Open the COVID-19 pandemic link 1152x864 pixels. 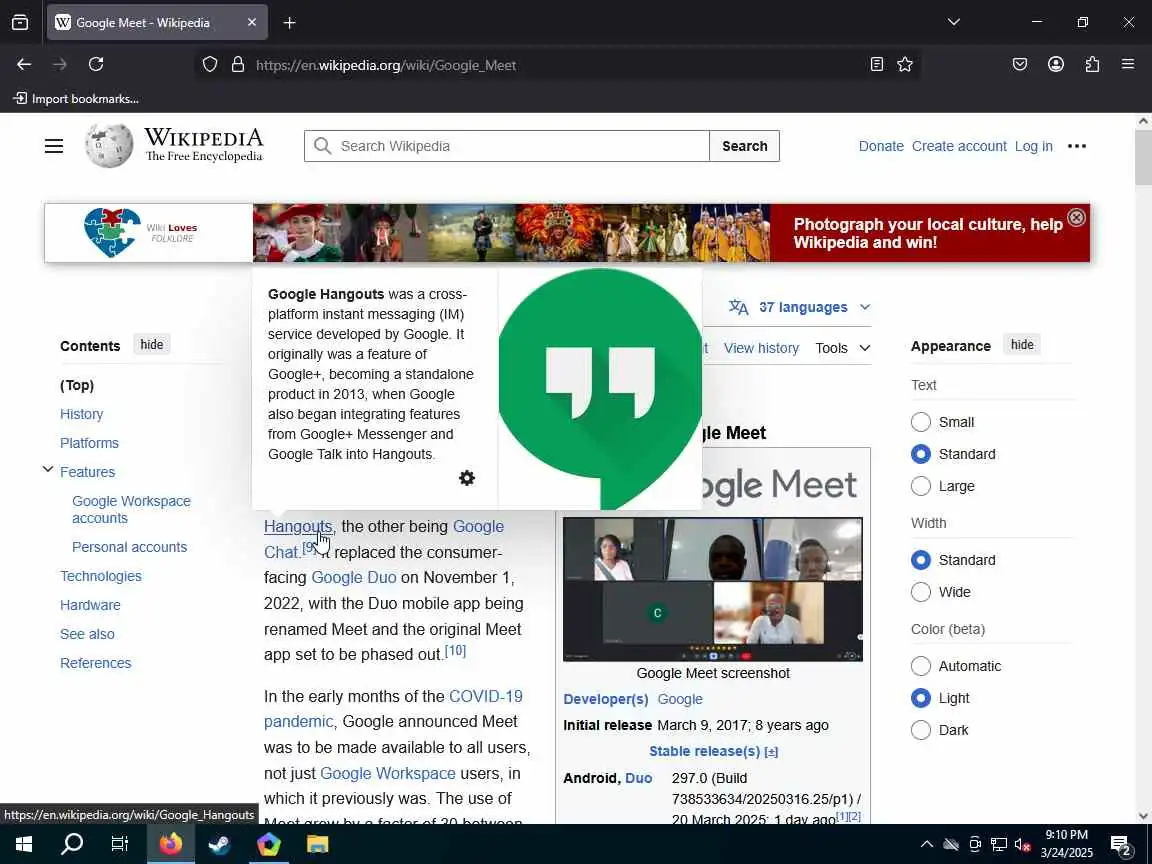486,696
